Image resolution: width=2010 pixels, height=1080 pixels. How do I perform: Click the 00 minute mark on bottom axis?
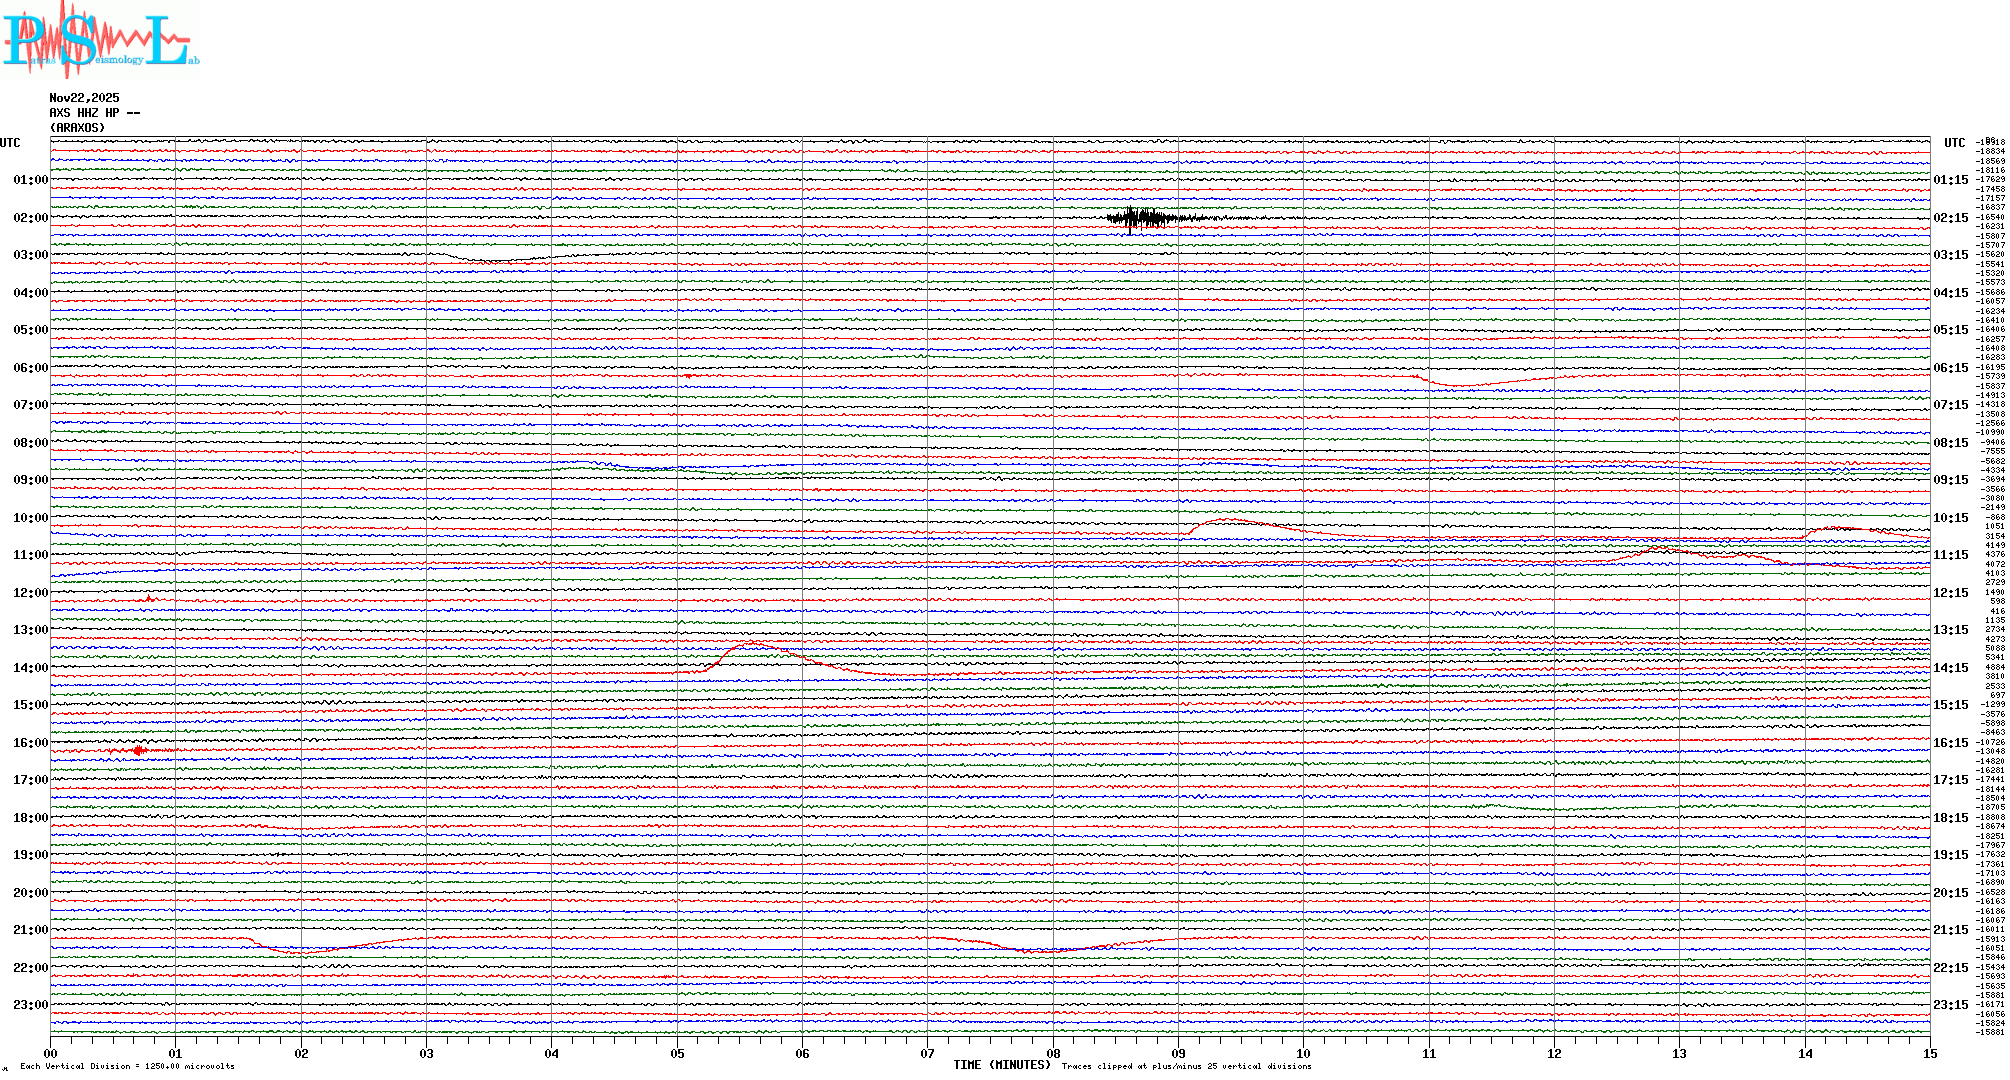51,1054
